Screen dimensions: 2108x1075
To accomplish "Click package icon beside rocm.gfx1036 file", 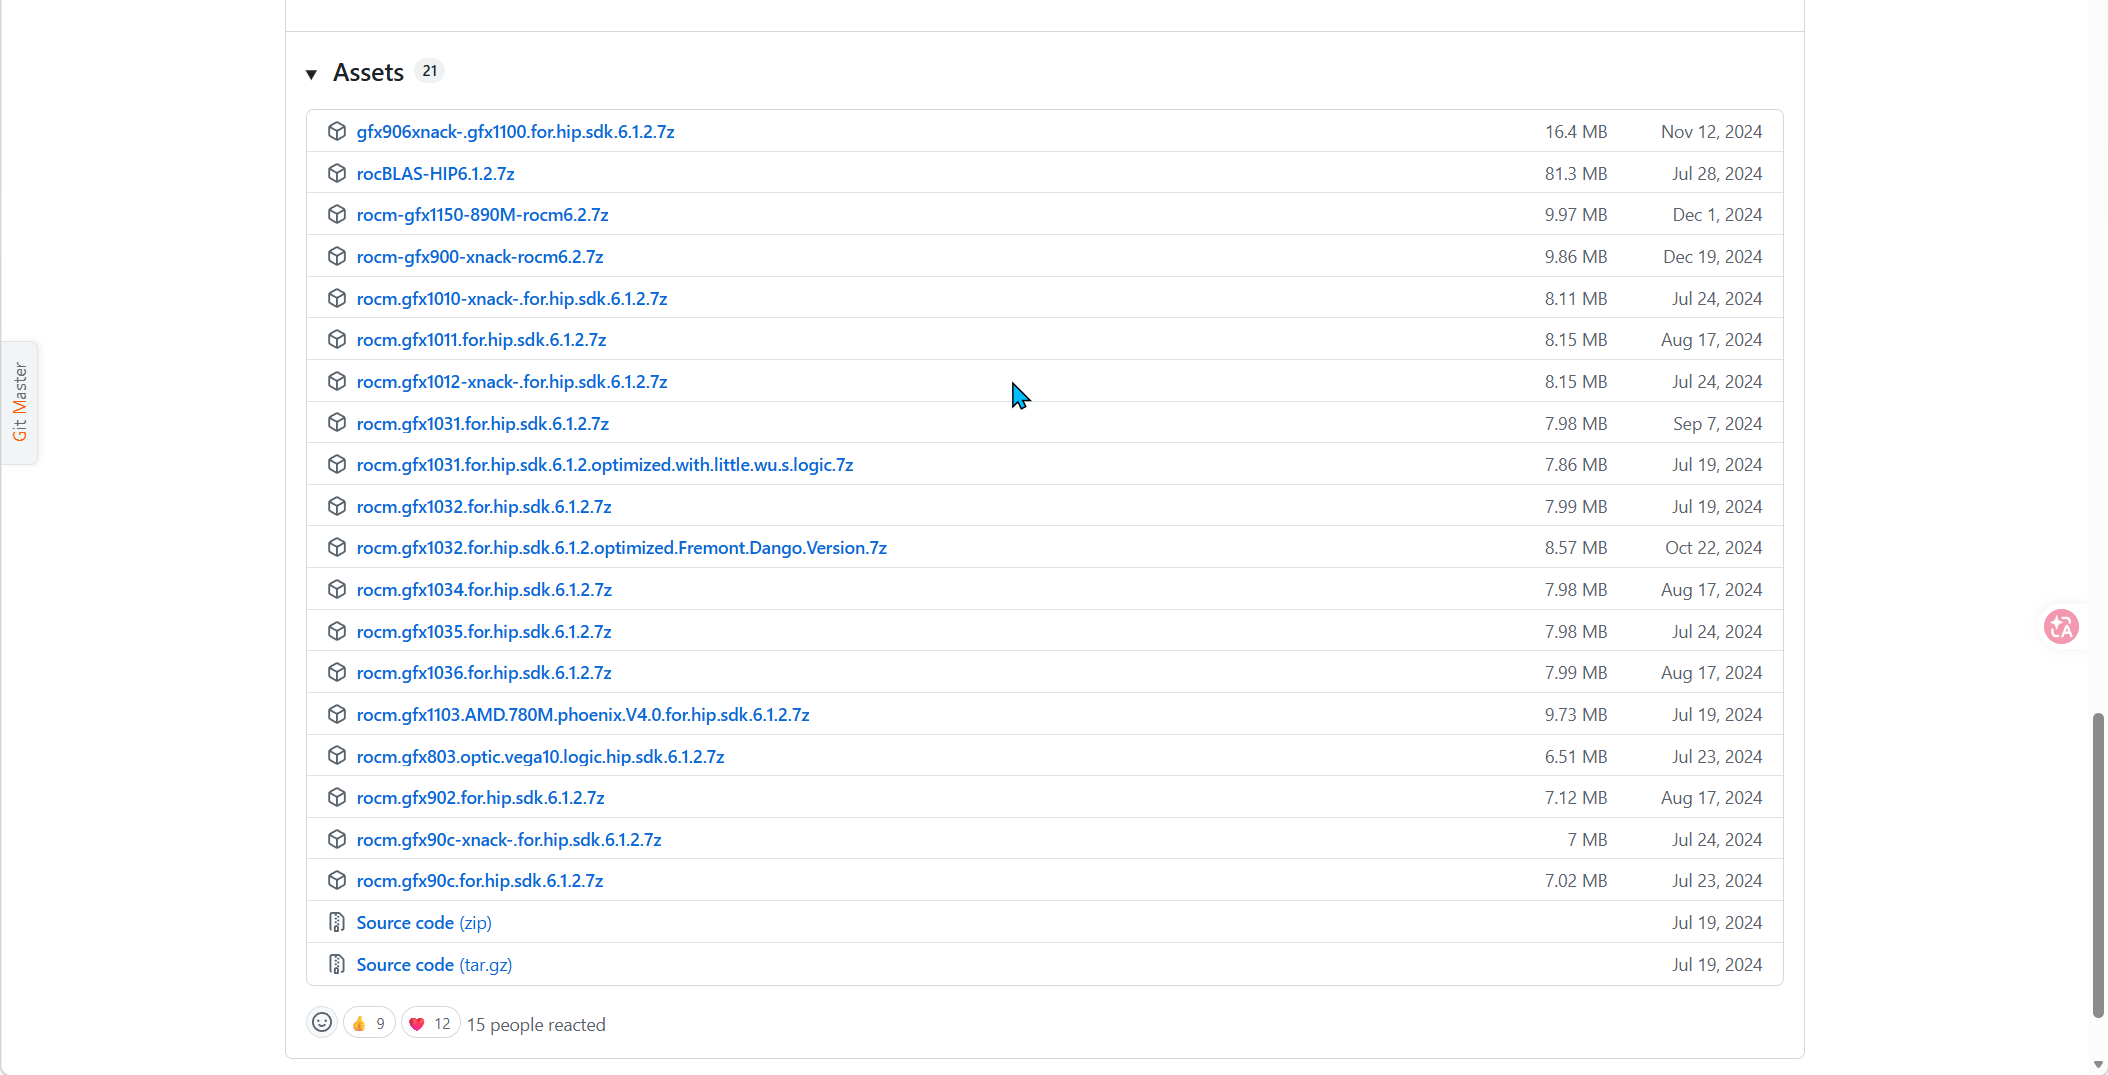I will point(337,672).
